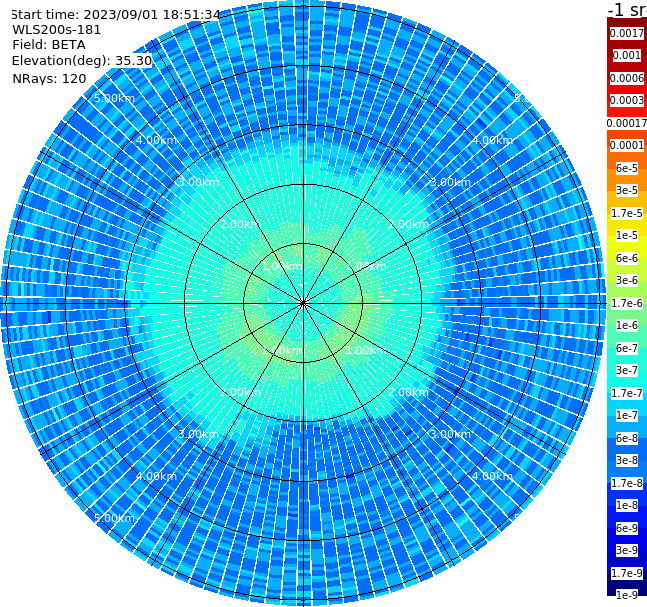This screenshot has width=647, height=607.
Task: Click the 1.7e-5 colorbar label
Action: coord(627,213)
